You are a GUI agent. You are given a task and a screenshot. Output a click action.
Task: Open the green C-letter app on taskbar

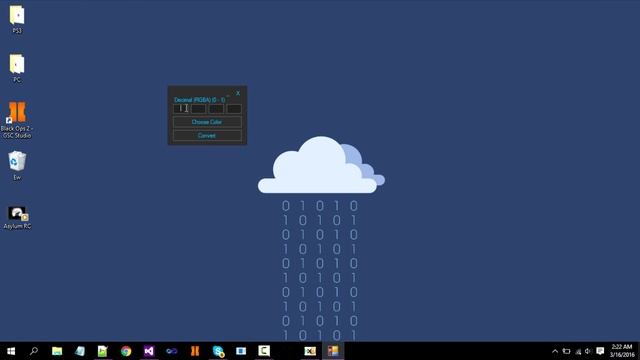(x=264, y=351)
